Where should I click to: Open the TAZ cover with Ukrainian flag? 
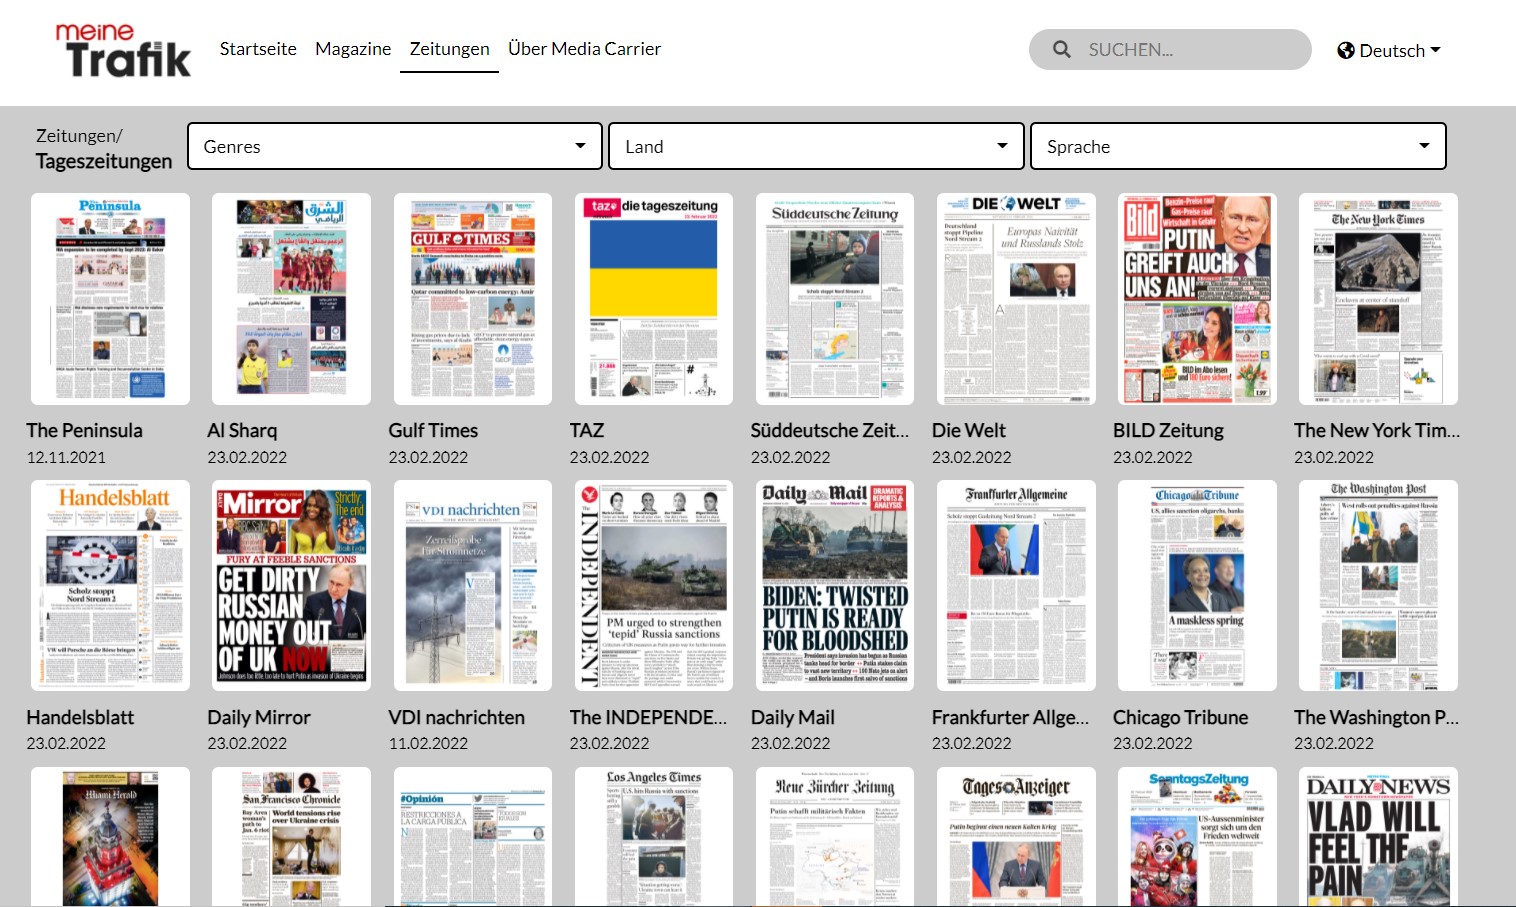pos(654,299)
